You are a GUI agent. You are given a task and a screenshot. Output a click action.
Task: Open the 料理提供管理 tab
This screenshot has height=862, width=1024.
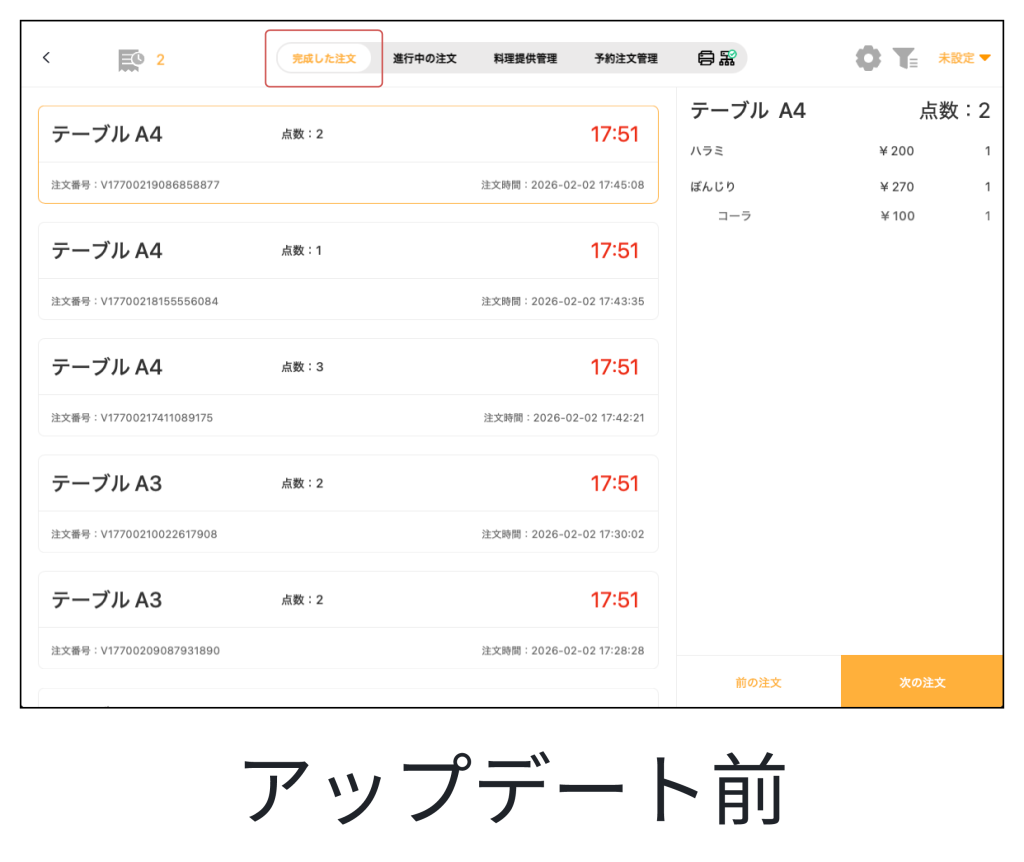click(x=525, y=58)
